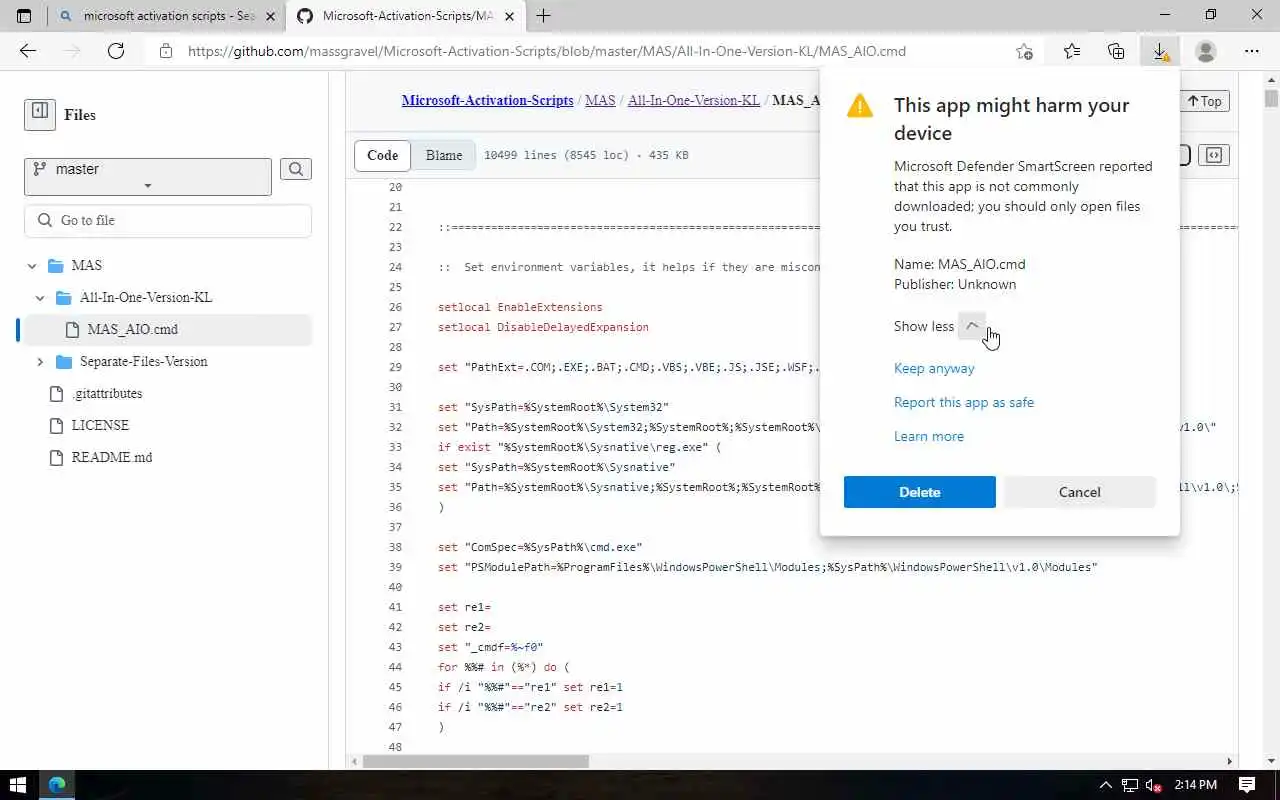1280x800 pixels.
Task: Open All-In-One-Version-KL breadcrumb link
Action: pyautogui.click(x=694, y=100)
